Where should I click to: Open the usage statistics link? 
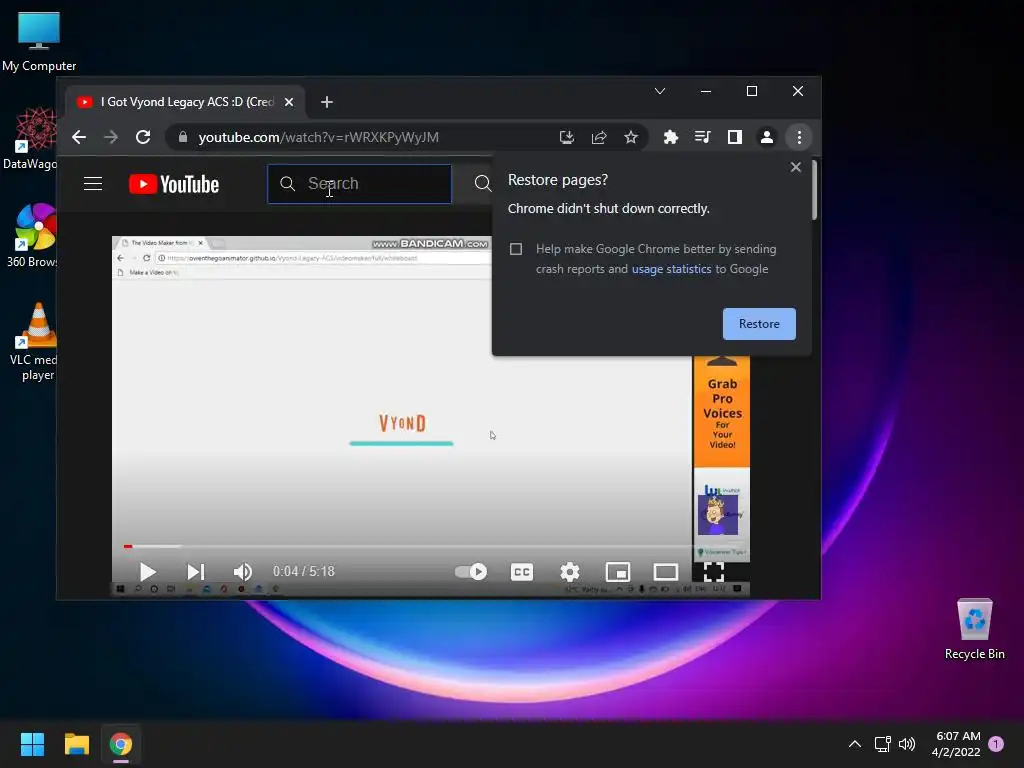point(671,269)
